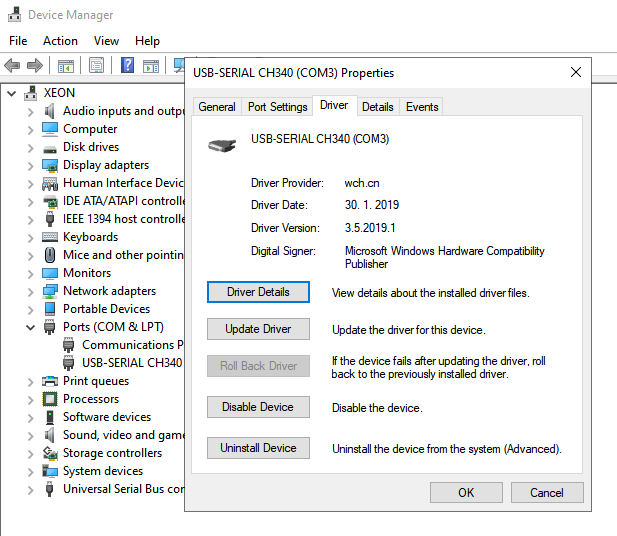Switch to the Details tab
617x536 pixels.
tap(378, 107)
